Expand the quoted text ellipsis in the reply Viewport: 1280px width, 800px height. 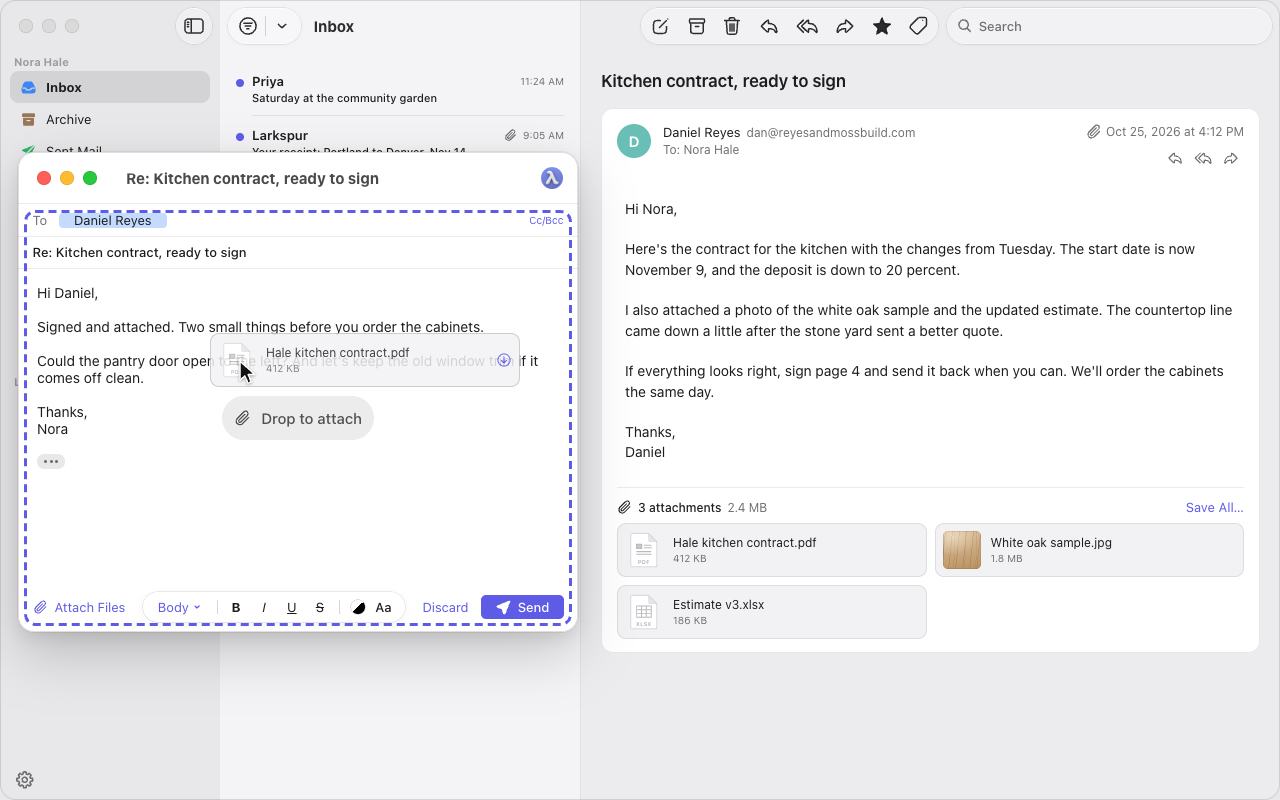point(51,461)
